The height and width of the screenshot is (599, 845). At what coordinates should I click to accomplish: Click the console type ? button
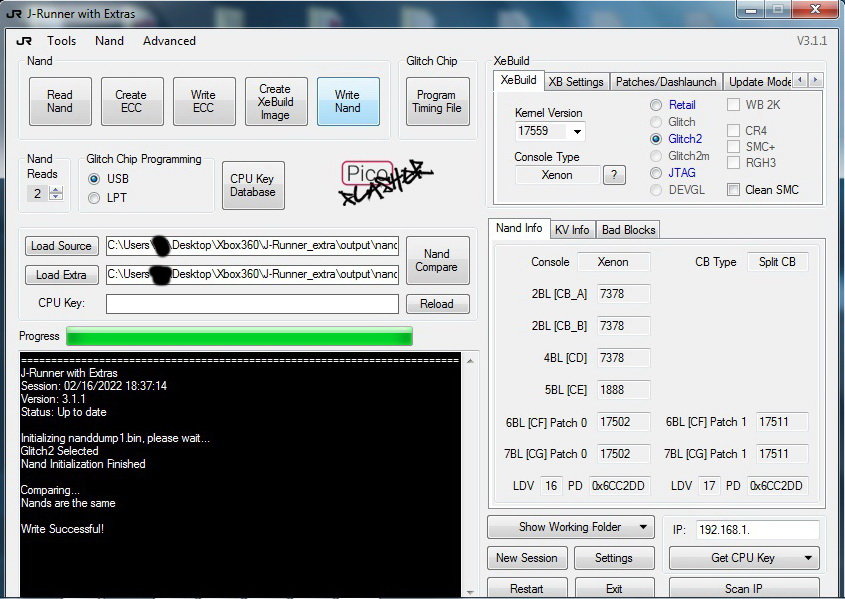(x=614, y=175)
